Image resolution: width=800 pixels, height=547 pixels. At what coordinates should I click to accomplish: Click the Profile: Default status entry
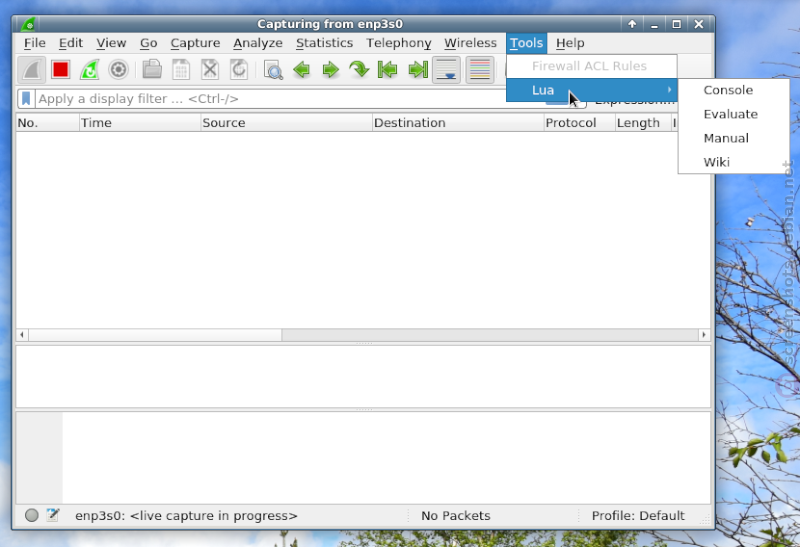point(638,515)
